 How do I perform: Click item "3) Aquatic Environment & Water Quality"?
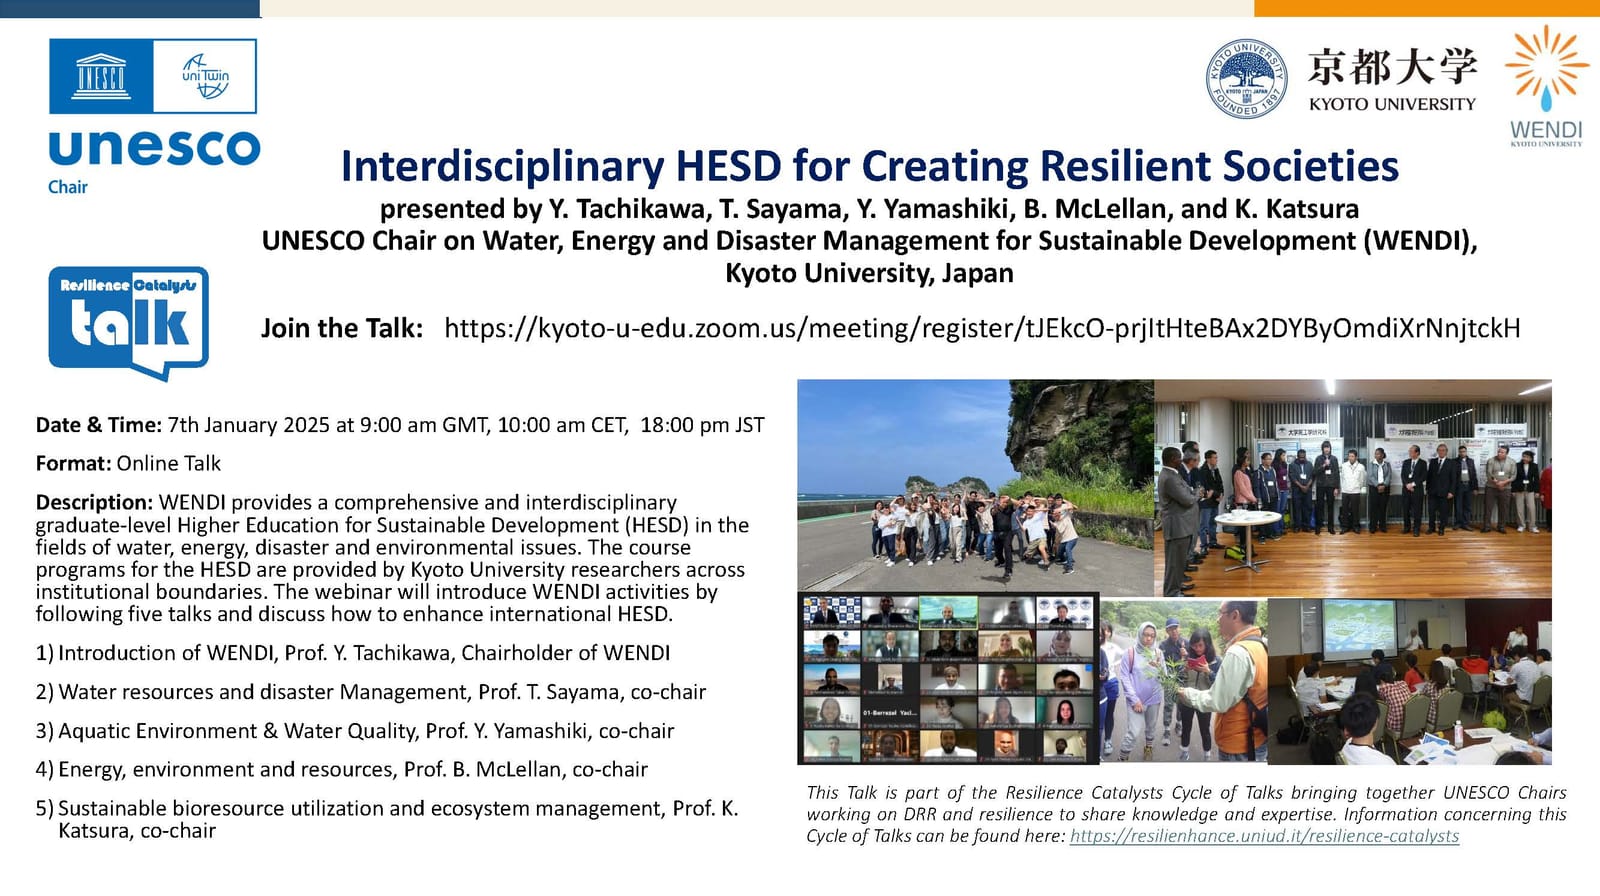355,731
